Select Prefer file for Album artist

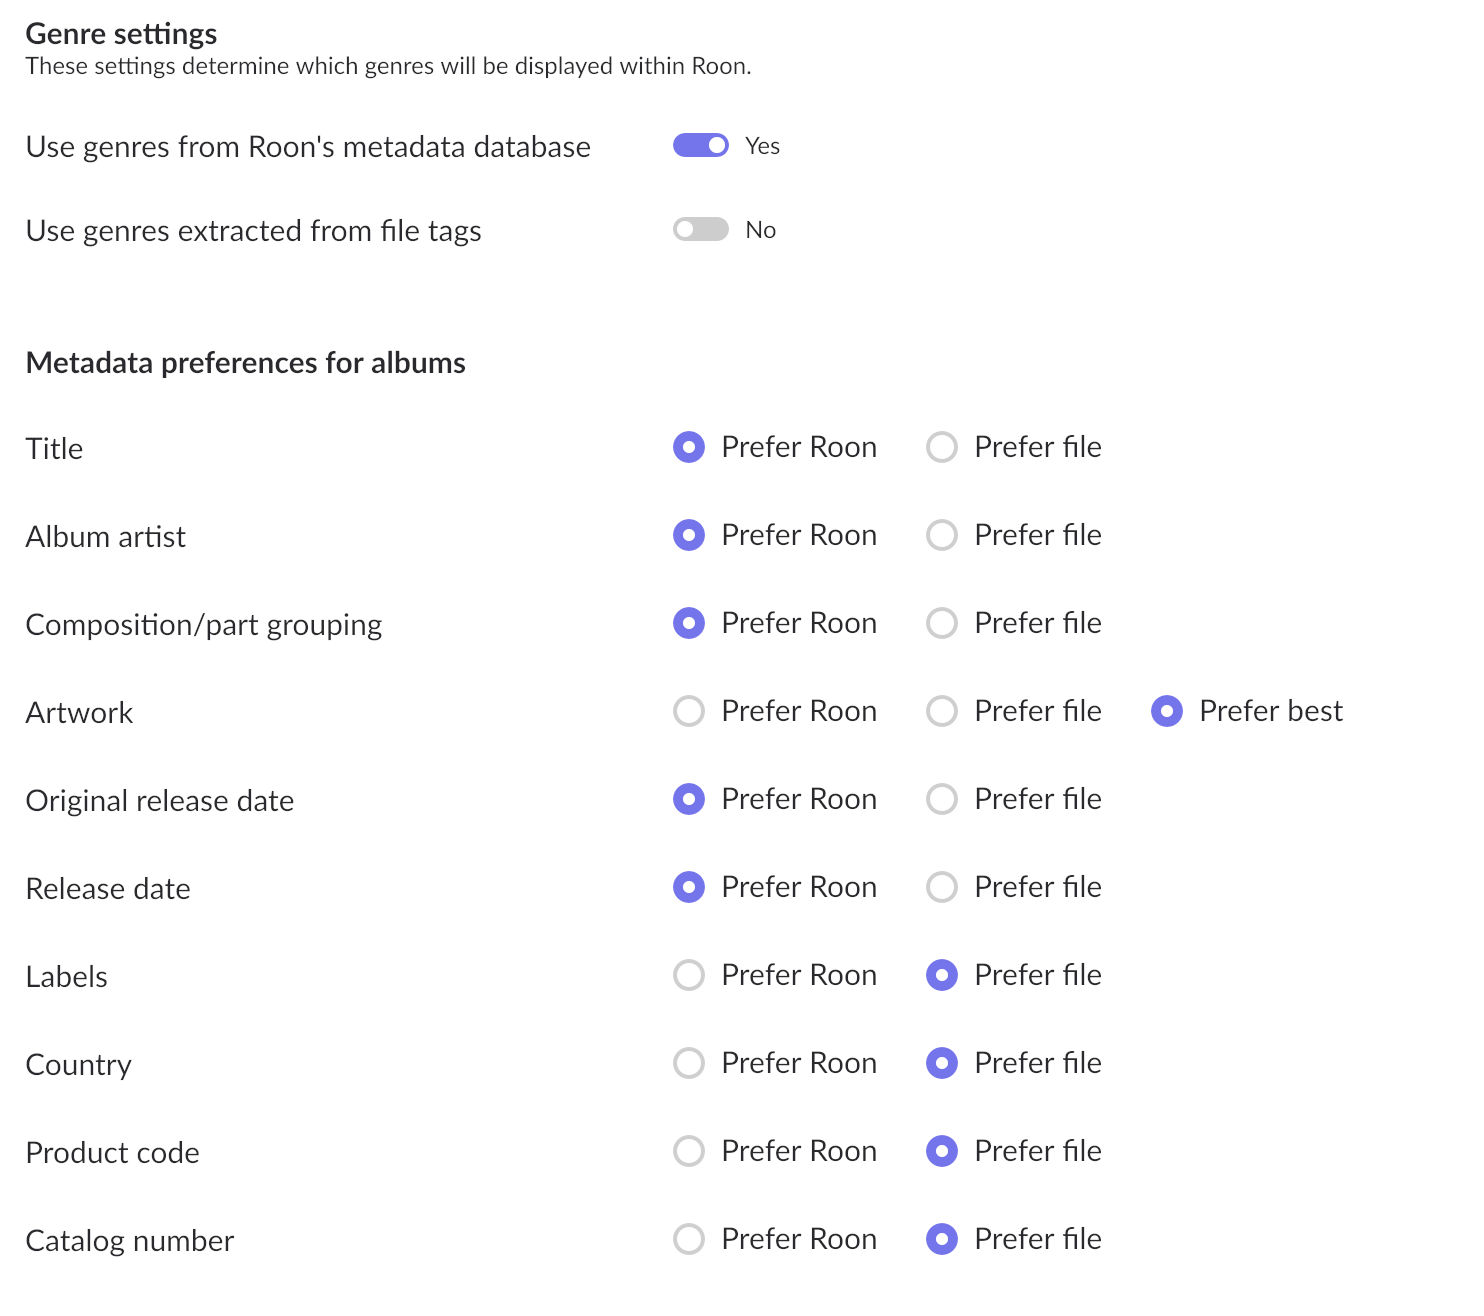[x=942, y=535]
